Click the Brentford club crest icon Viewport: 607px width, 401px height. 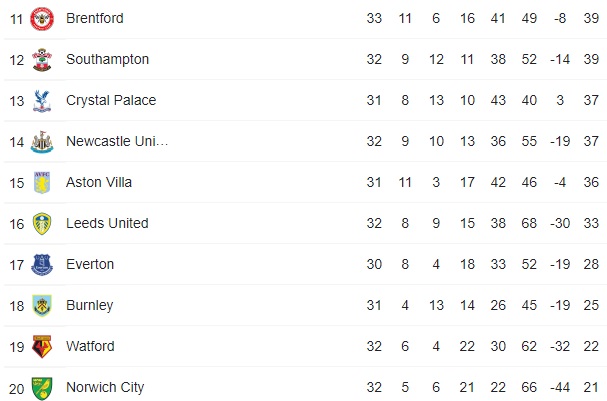[41, 19]
